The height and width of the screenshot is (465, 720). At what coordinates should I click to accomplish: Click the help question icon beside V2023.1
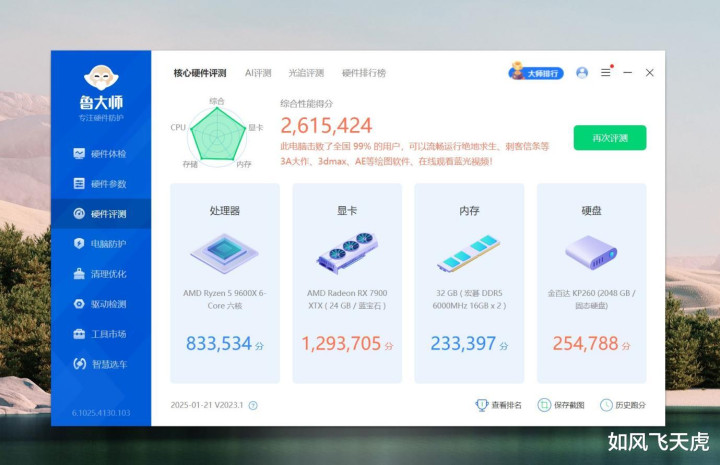tap(253, 405)
